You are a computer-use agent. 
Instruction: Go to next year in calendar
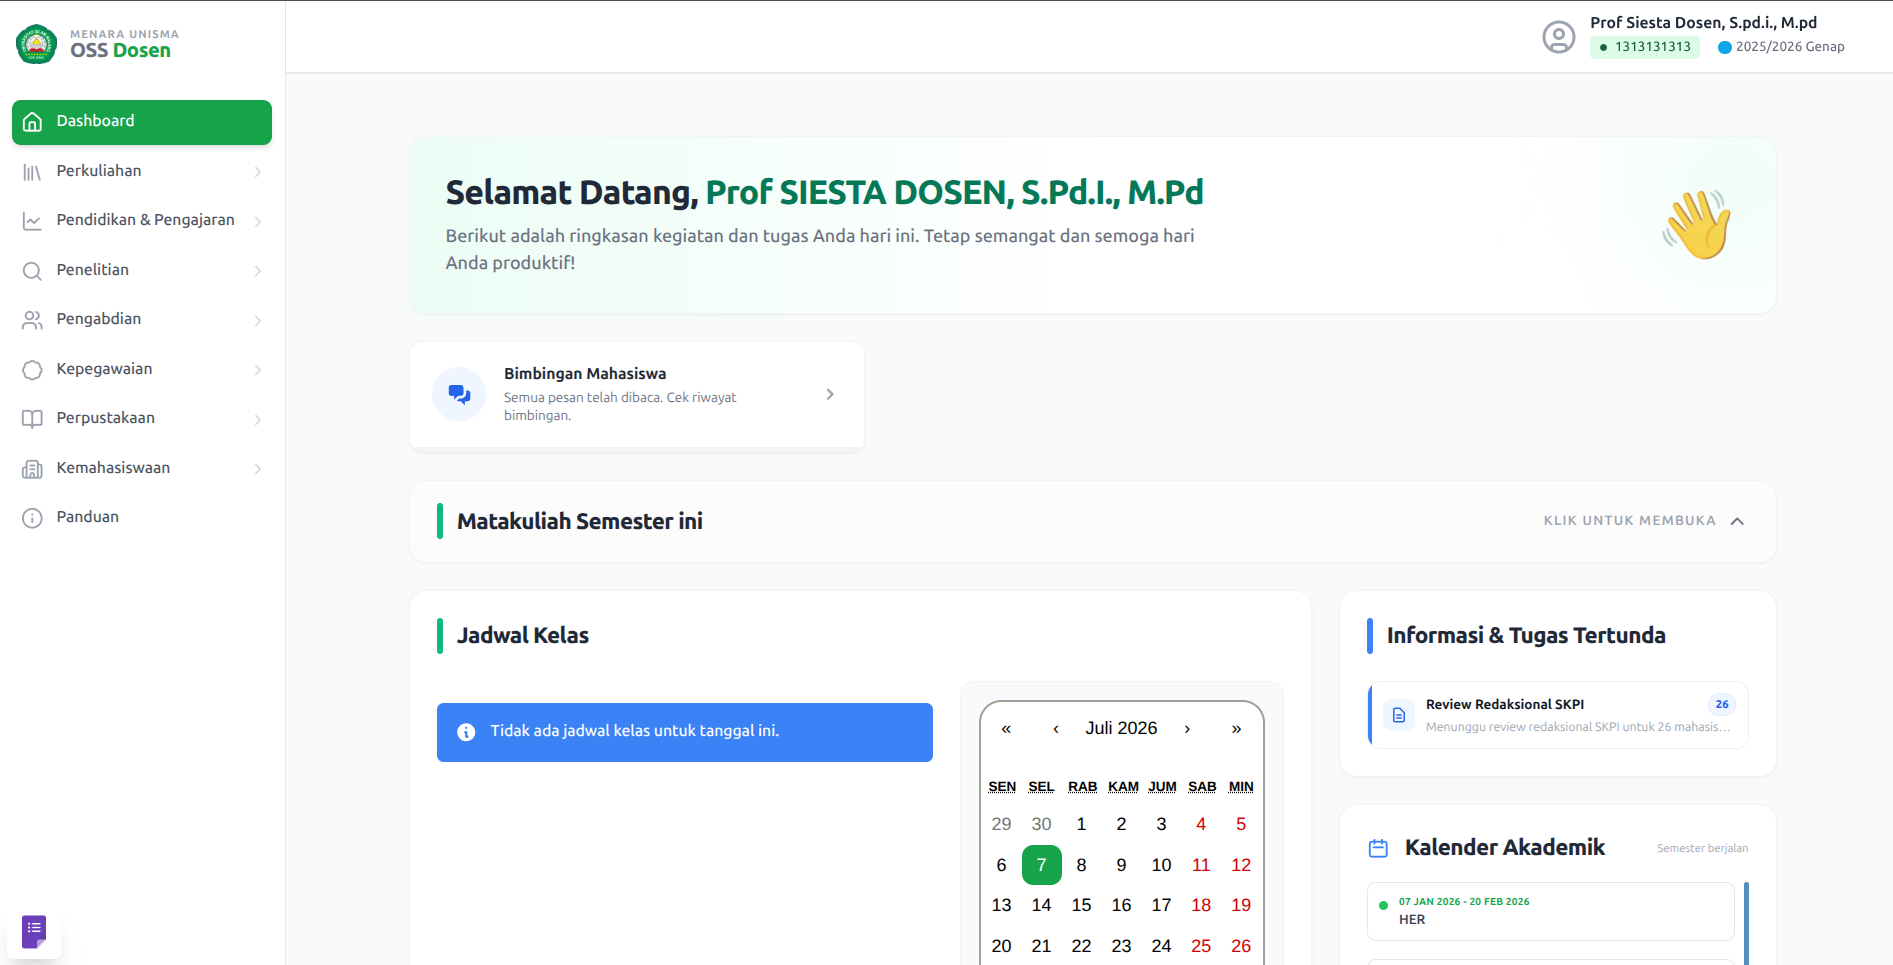1236,728
